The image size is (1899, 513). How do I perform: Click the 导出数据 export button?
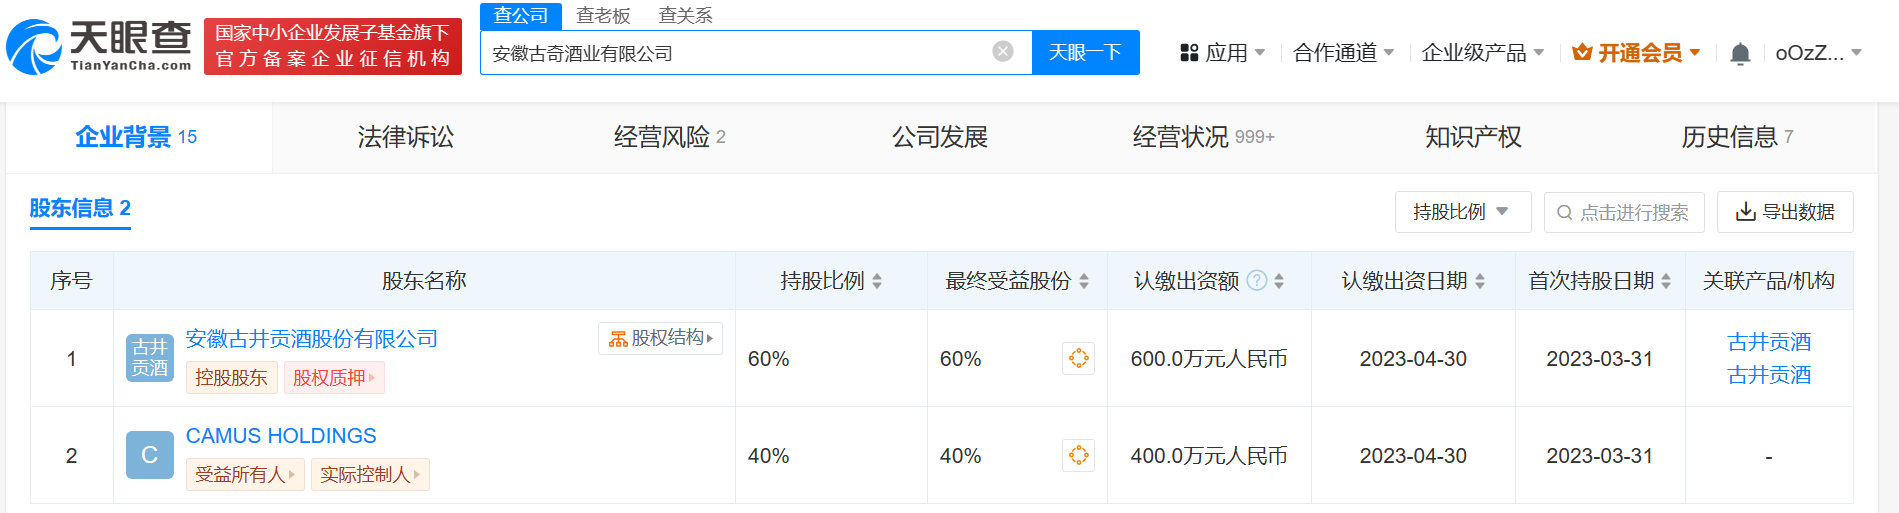coord(1785,212)
